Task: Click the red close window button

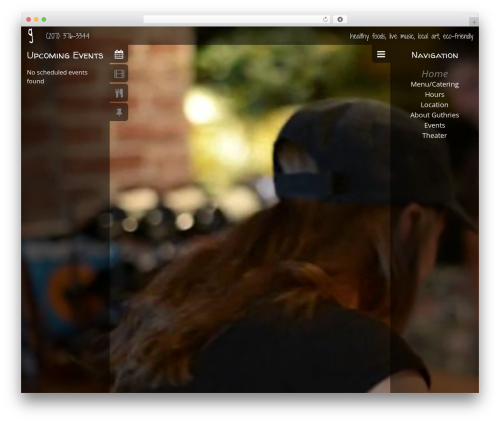Action: [x=29, y=19]
